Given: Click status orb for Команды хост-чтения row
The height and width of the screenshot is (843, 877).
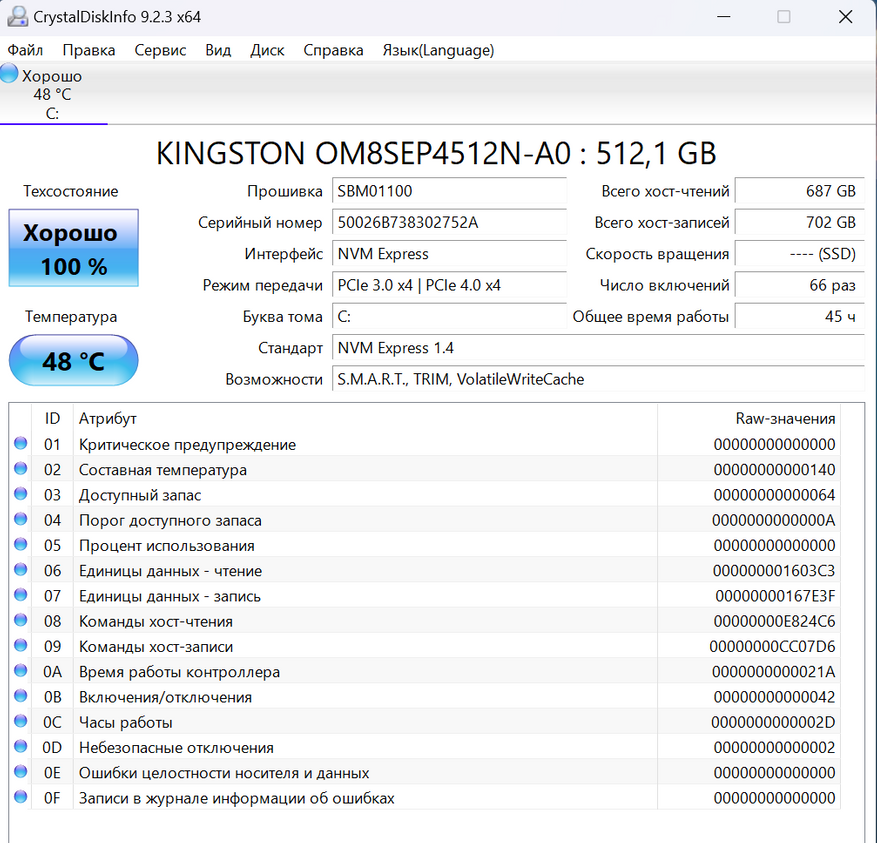Looking at the screenshot, I should coord(21,619).
